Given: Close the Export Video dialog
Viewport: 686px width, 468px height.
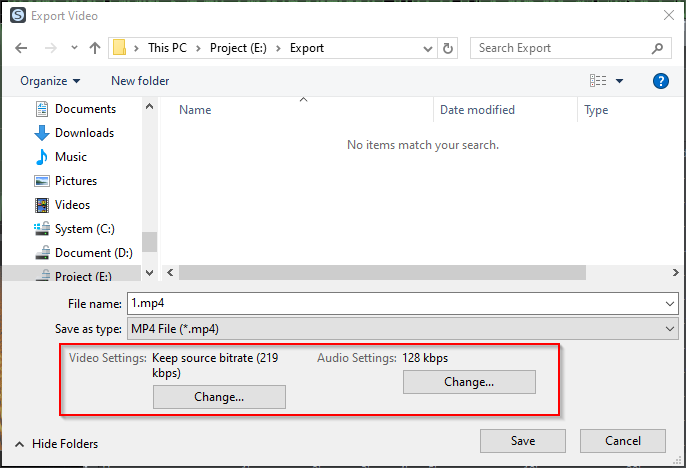Looking at the screenshot, I should [668, 15].
